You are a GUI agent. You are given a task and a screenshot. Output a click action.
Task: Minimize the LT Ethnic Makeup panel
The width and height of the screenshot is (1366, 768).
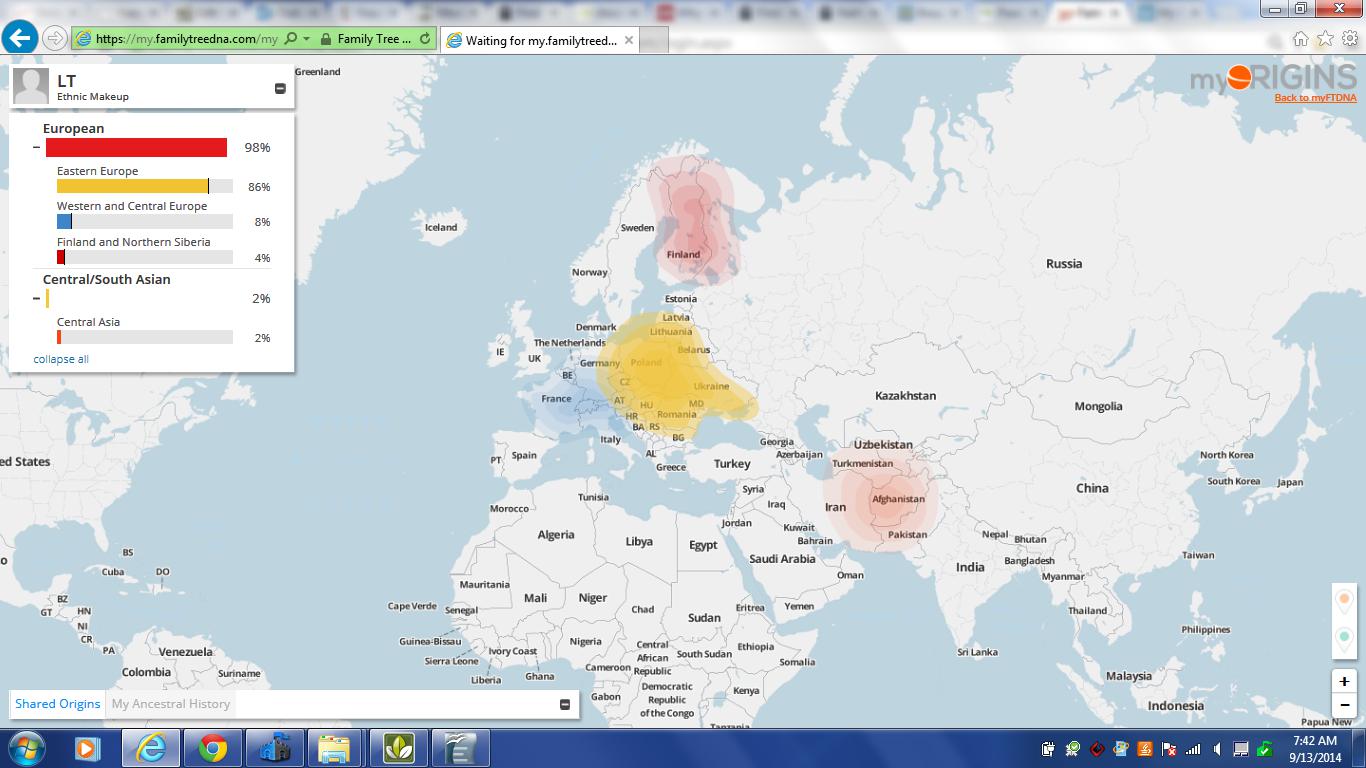pos(280,89)
